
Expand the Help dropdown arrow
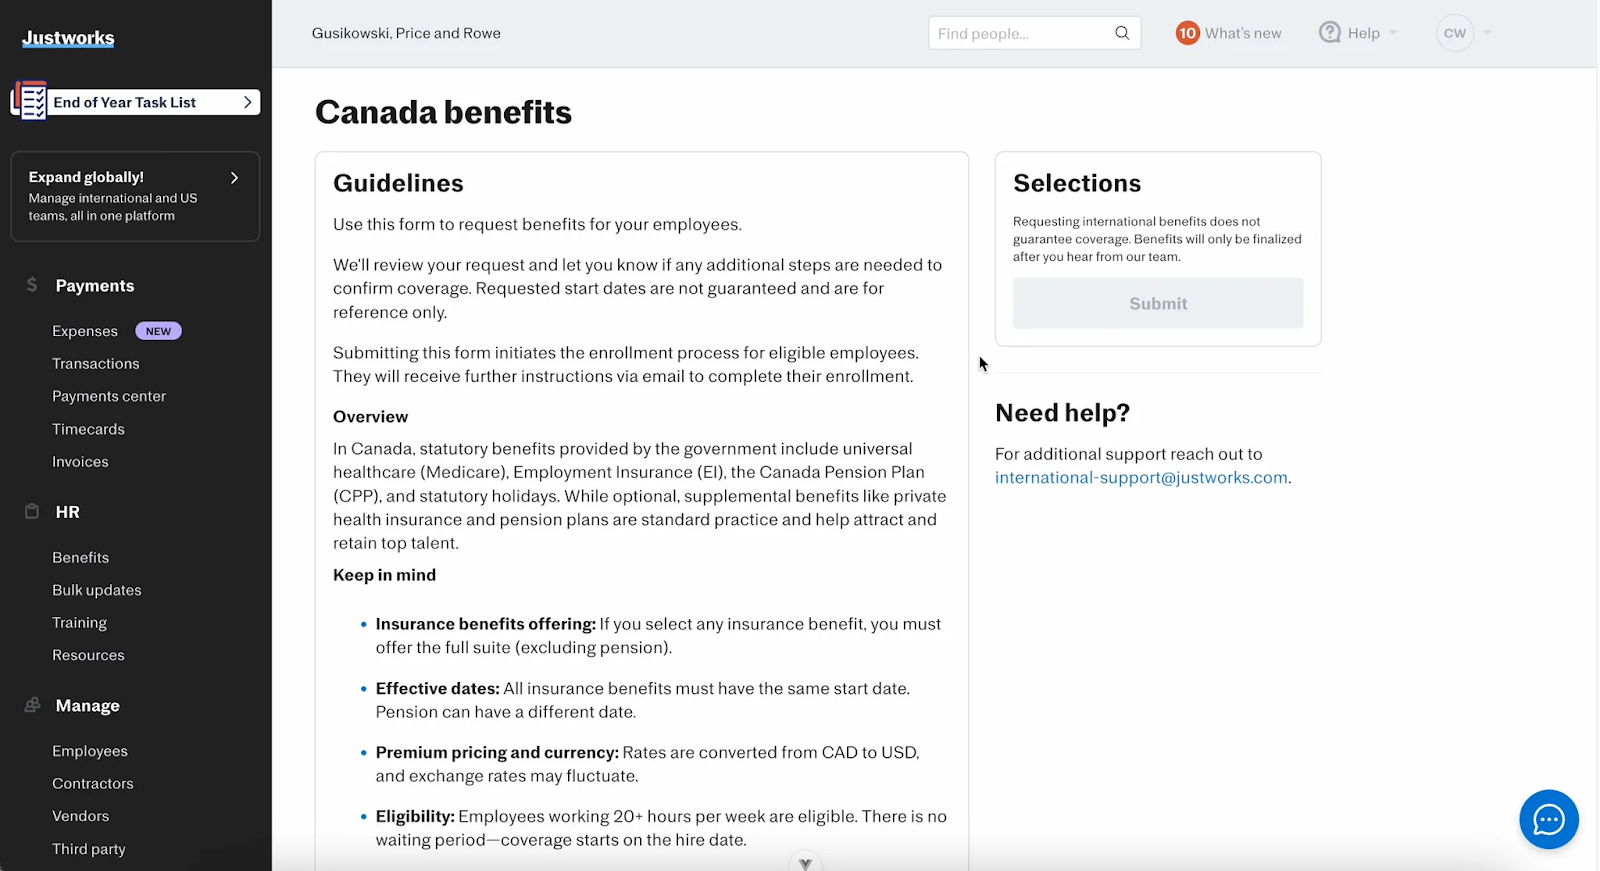[1394, 33]
